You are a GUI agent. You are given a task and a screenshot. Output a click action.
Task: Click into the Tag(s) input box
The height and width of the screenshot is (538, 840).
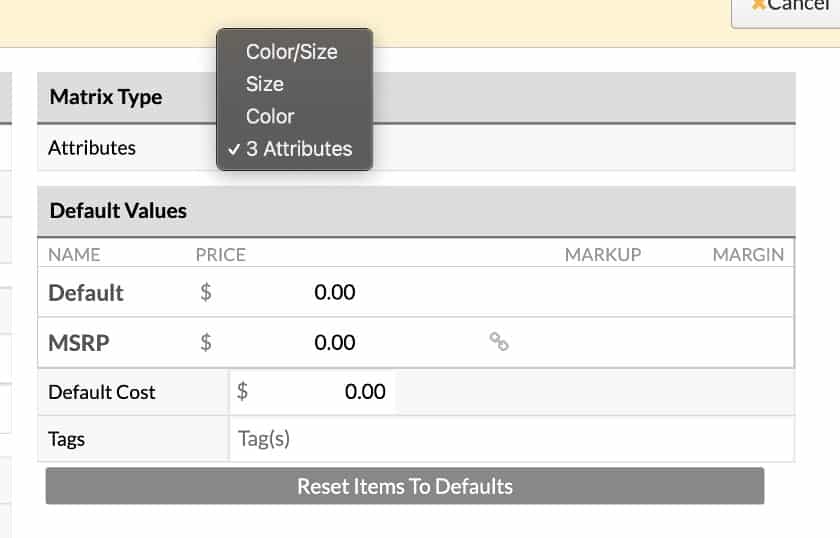coord(512,439)
